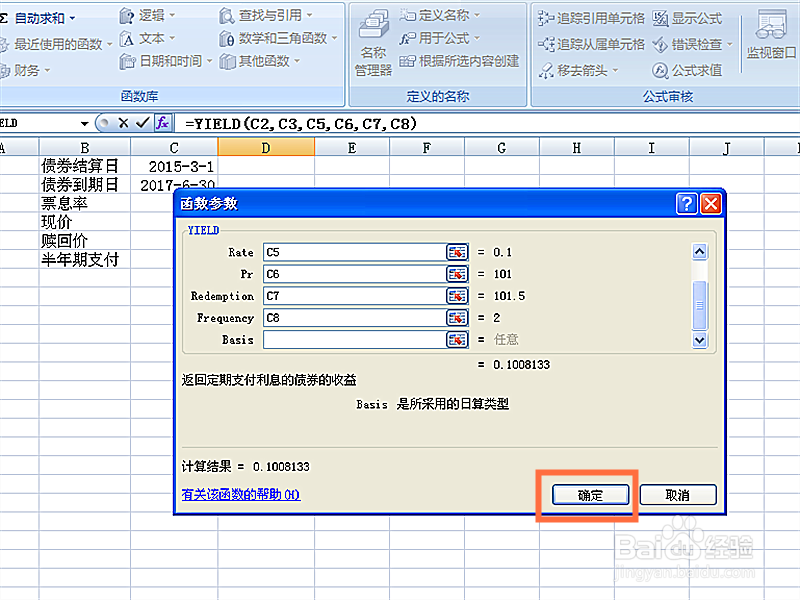
Task: Expand the Math and Trig dropdown arrow
Action: [x=335, y=38]
